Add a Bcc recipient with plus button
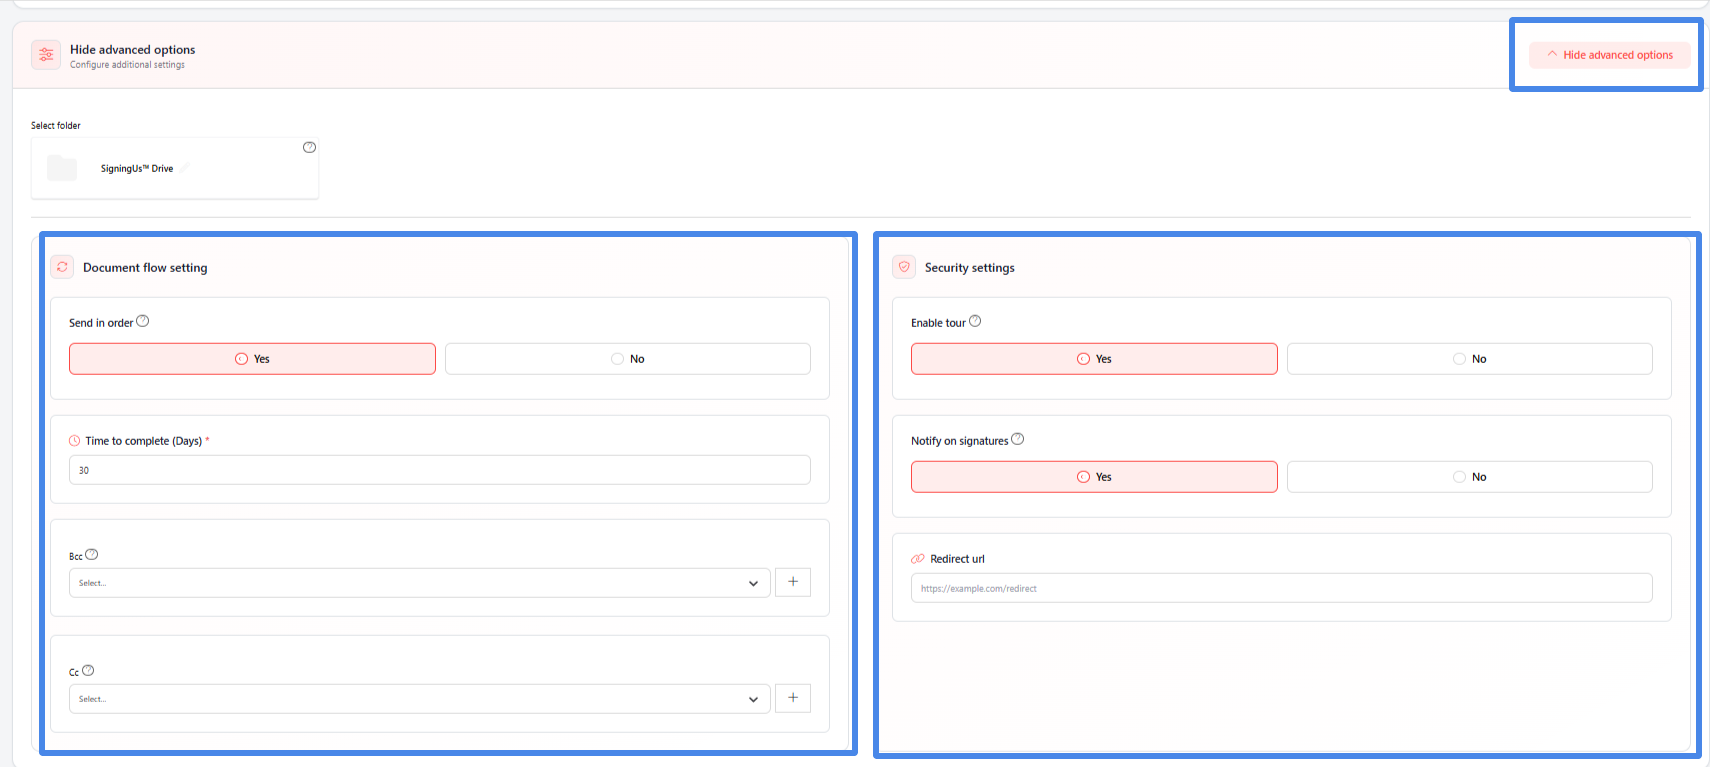The width and height of the screenshot is (1710, 767). click(x=793, y=582)
